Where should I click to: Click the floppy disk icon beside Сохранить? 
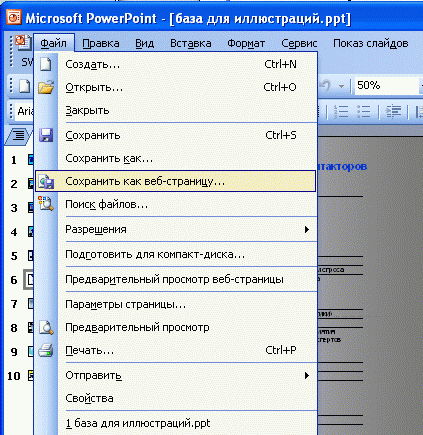46,135
